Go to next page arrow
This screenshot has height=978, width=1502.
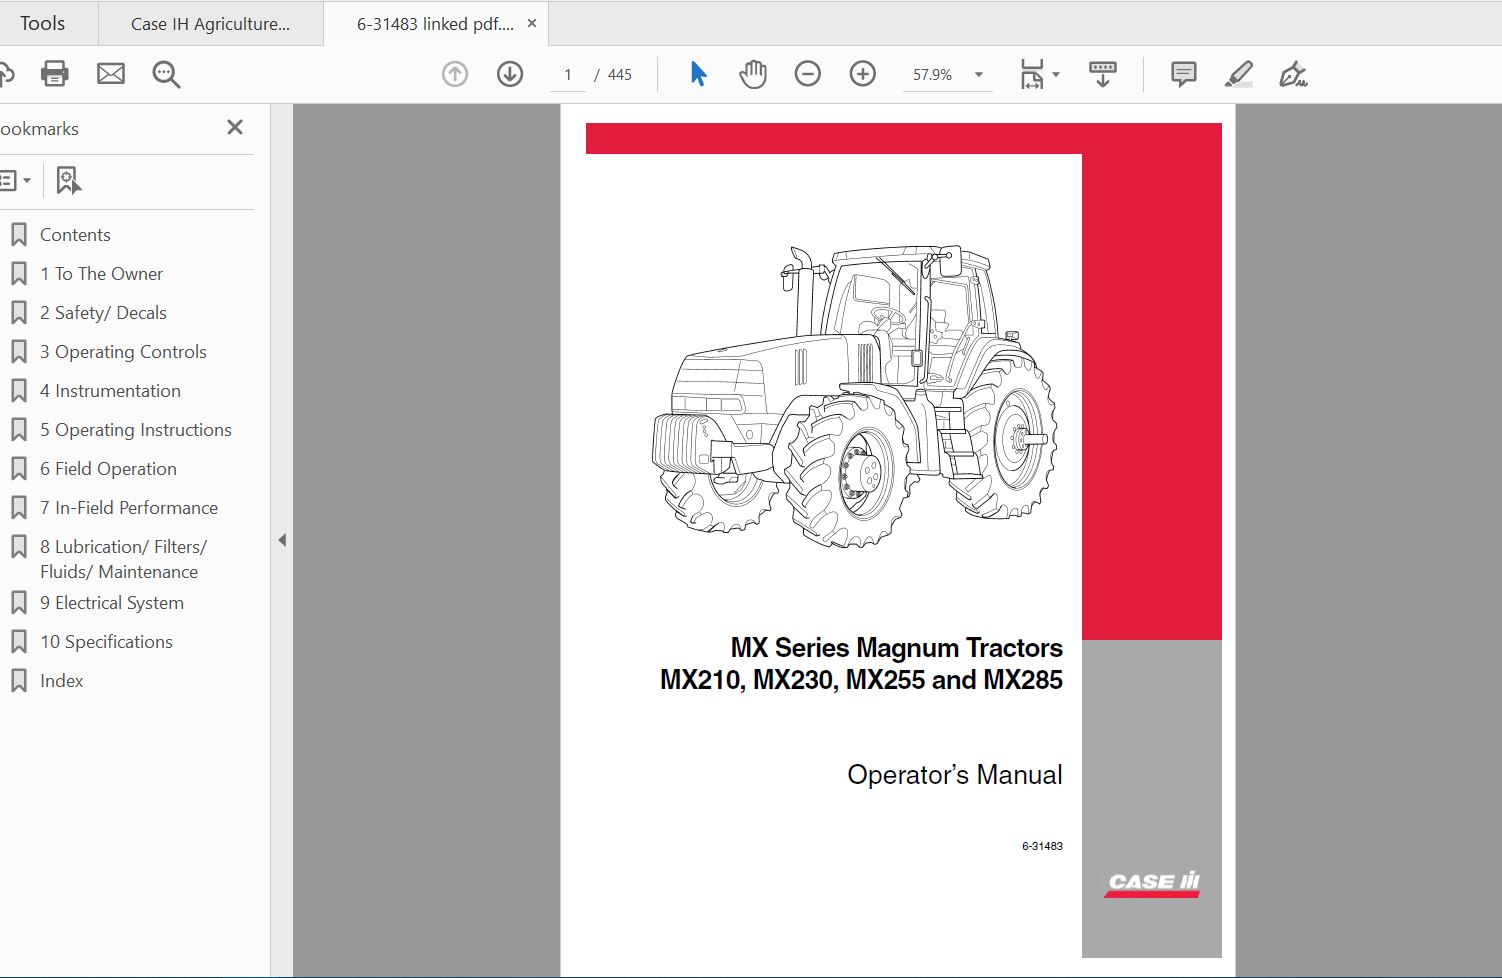[x=510, y=74]
